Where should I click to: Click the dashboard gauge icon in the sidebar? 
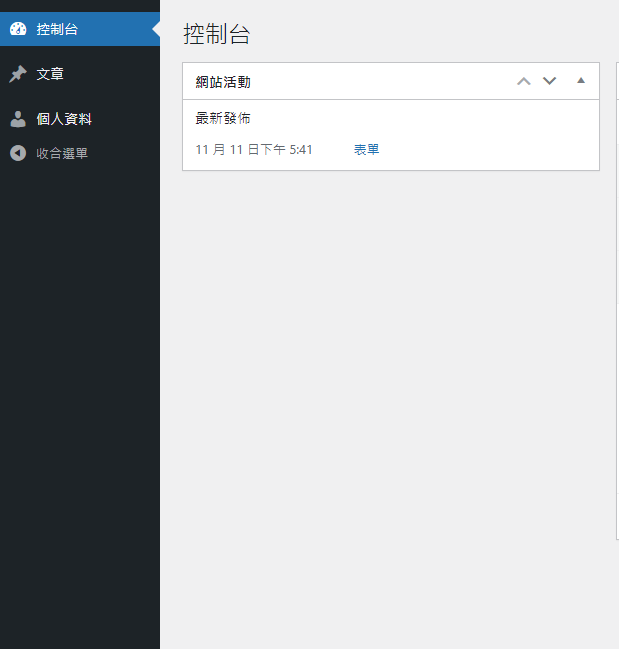[x=17, y=29]
